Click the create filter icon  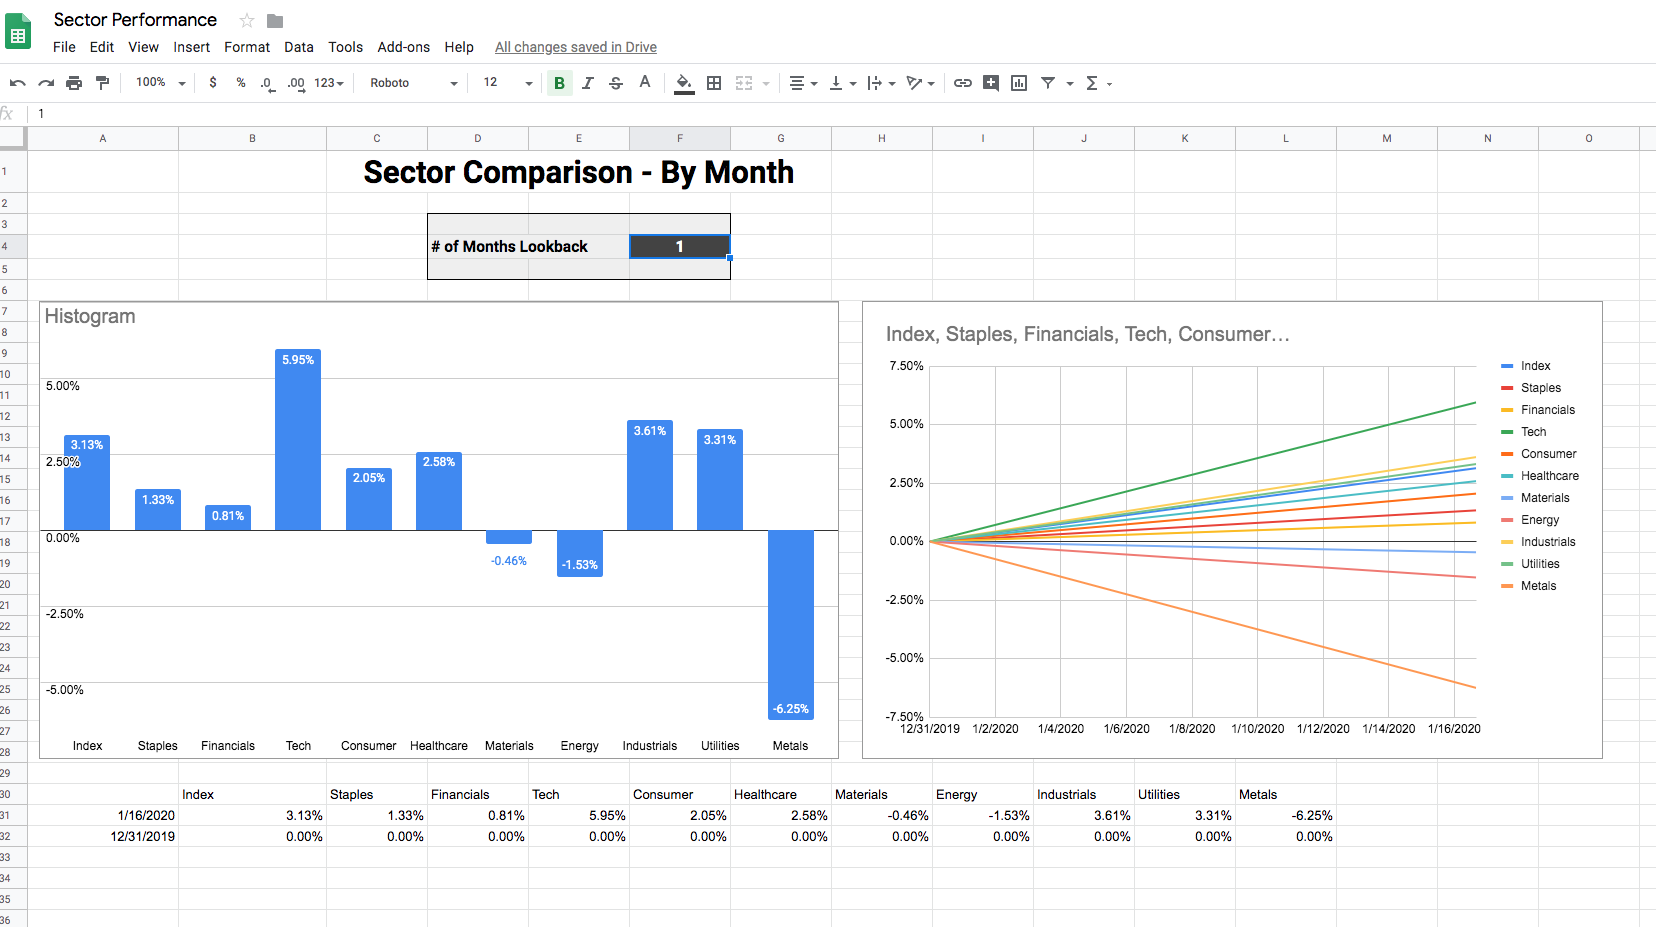point(1048,83)
